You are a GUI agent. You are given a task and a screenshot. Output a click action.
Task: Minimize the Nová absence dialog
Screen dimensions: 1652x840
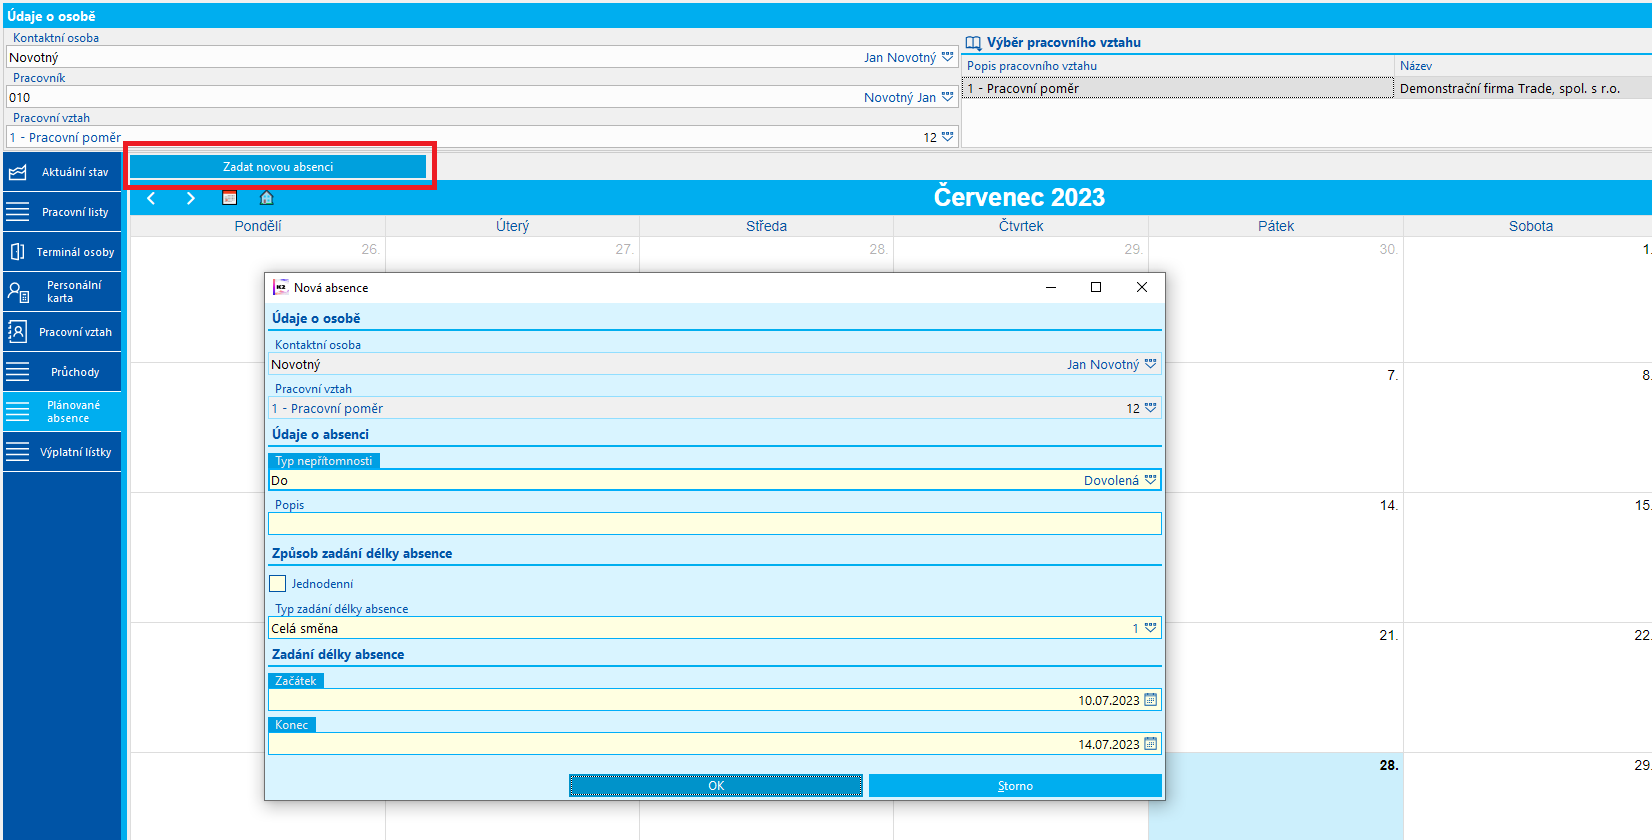pos(1051,287)
